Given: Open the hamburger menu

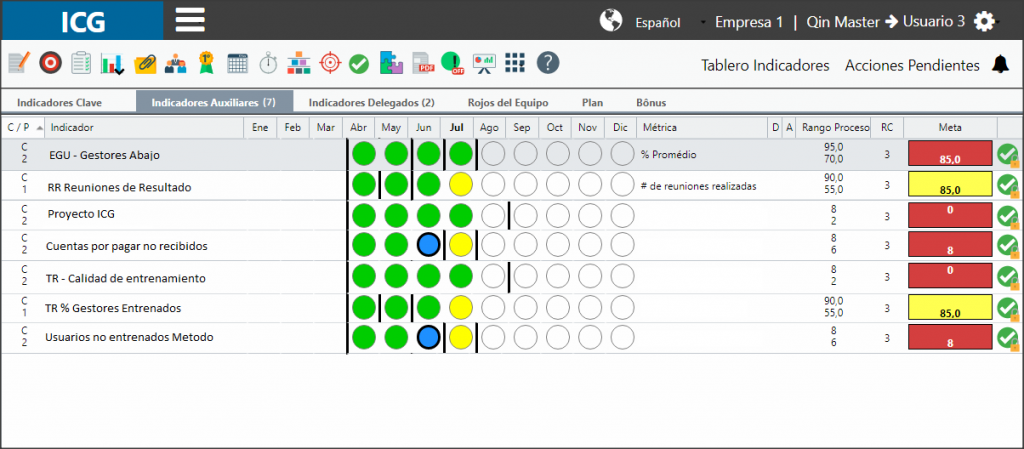Looking at the screenshot, I should pos(190,20).
